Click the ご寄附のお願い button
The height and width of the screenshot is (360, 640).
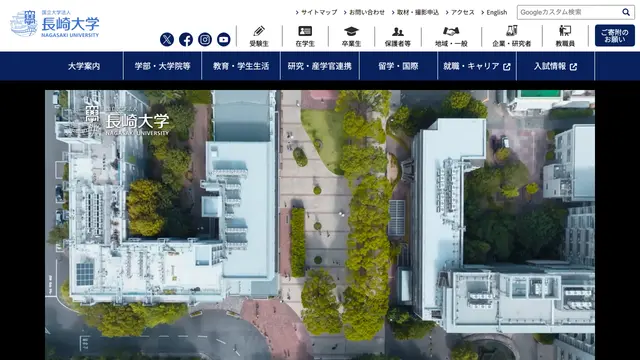click(x=615, y=36)
